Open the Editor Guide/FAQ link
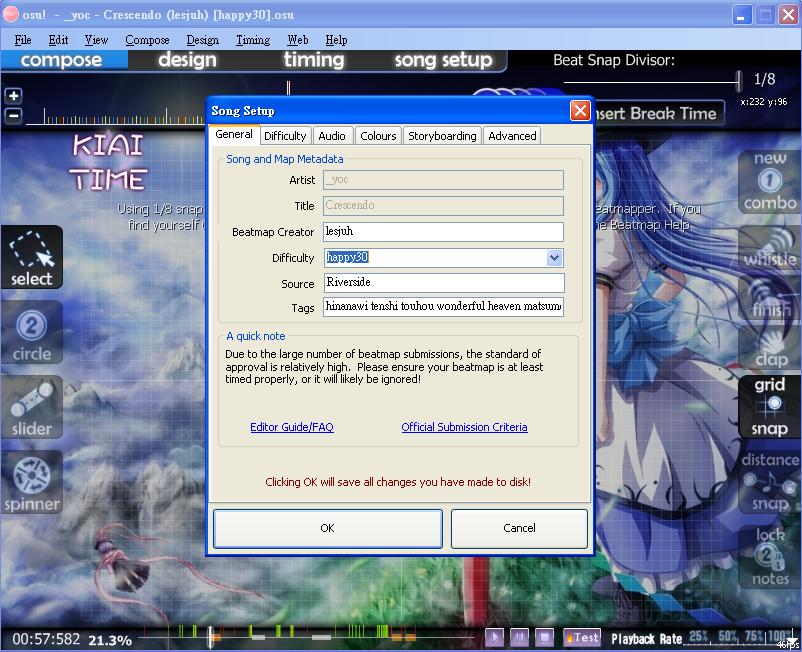Viewport: 802px width, 652px height. (x=292, y=427)
